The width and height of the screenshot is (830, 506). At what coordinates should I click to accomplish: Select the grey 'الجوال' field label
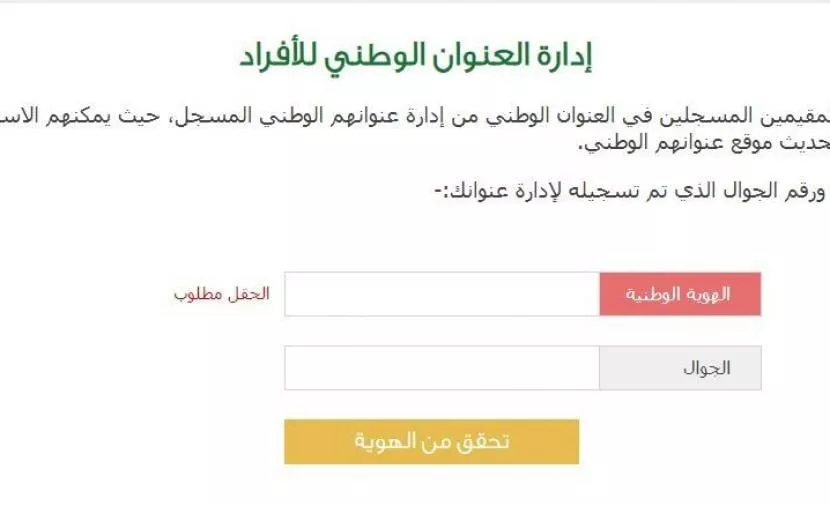pyautogui.click(x=680, y=368)
